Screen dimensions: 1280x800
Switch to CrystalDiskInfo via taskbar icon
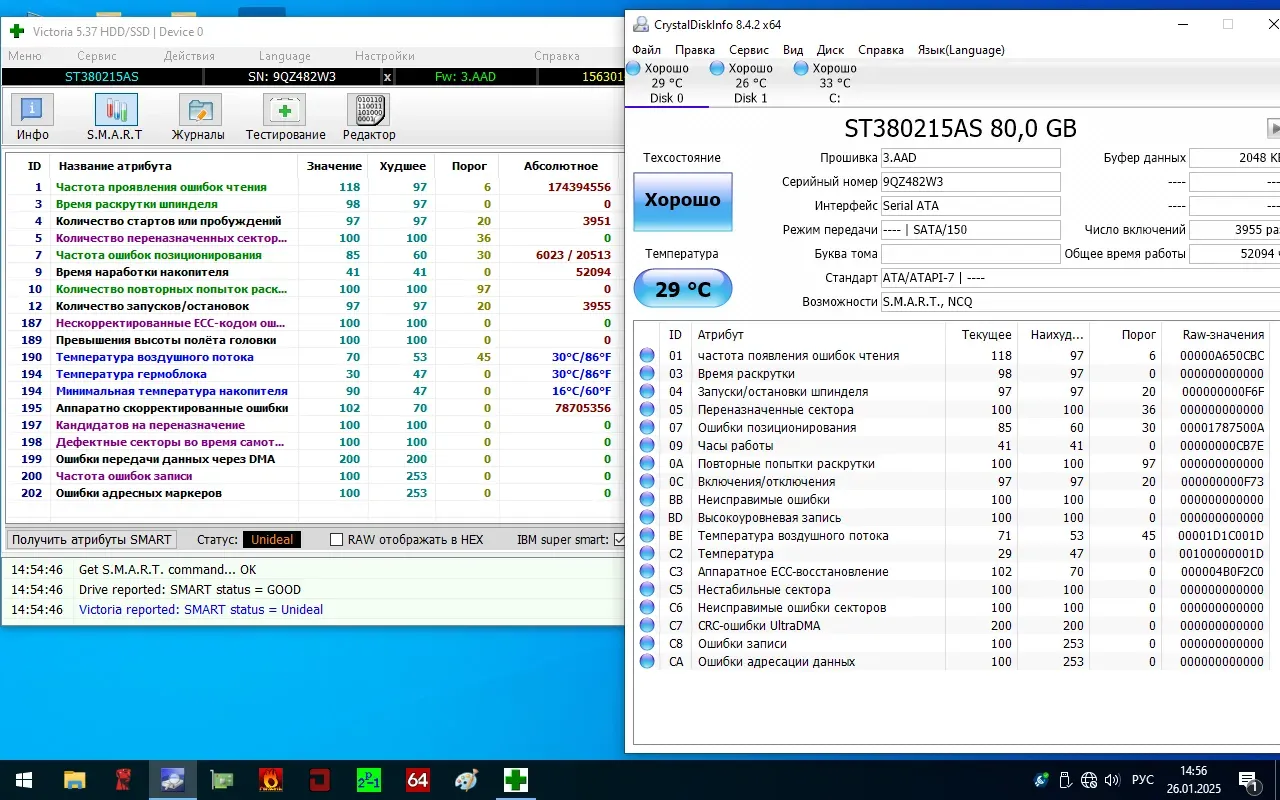click(x=172, y=780)
